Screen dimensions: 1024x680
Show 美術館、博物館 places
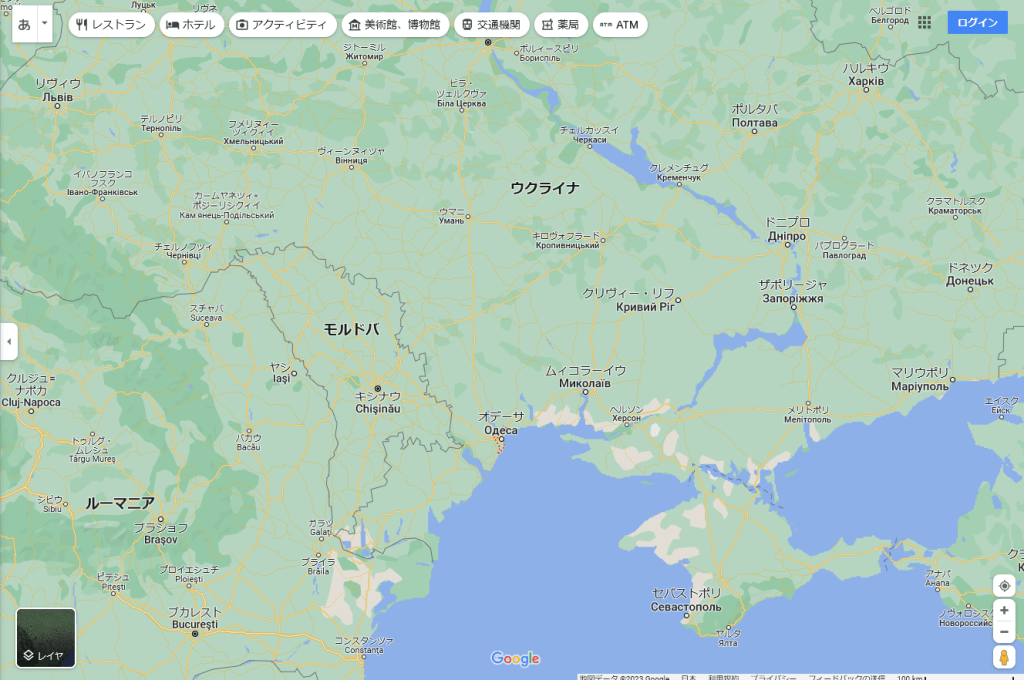(394, 25)
